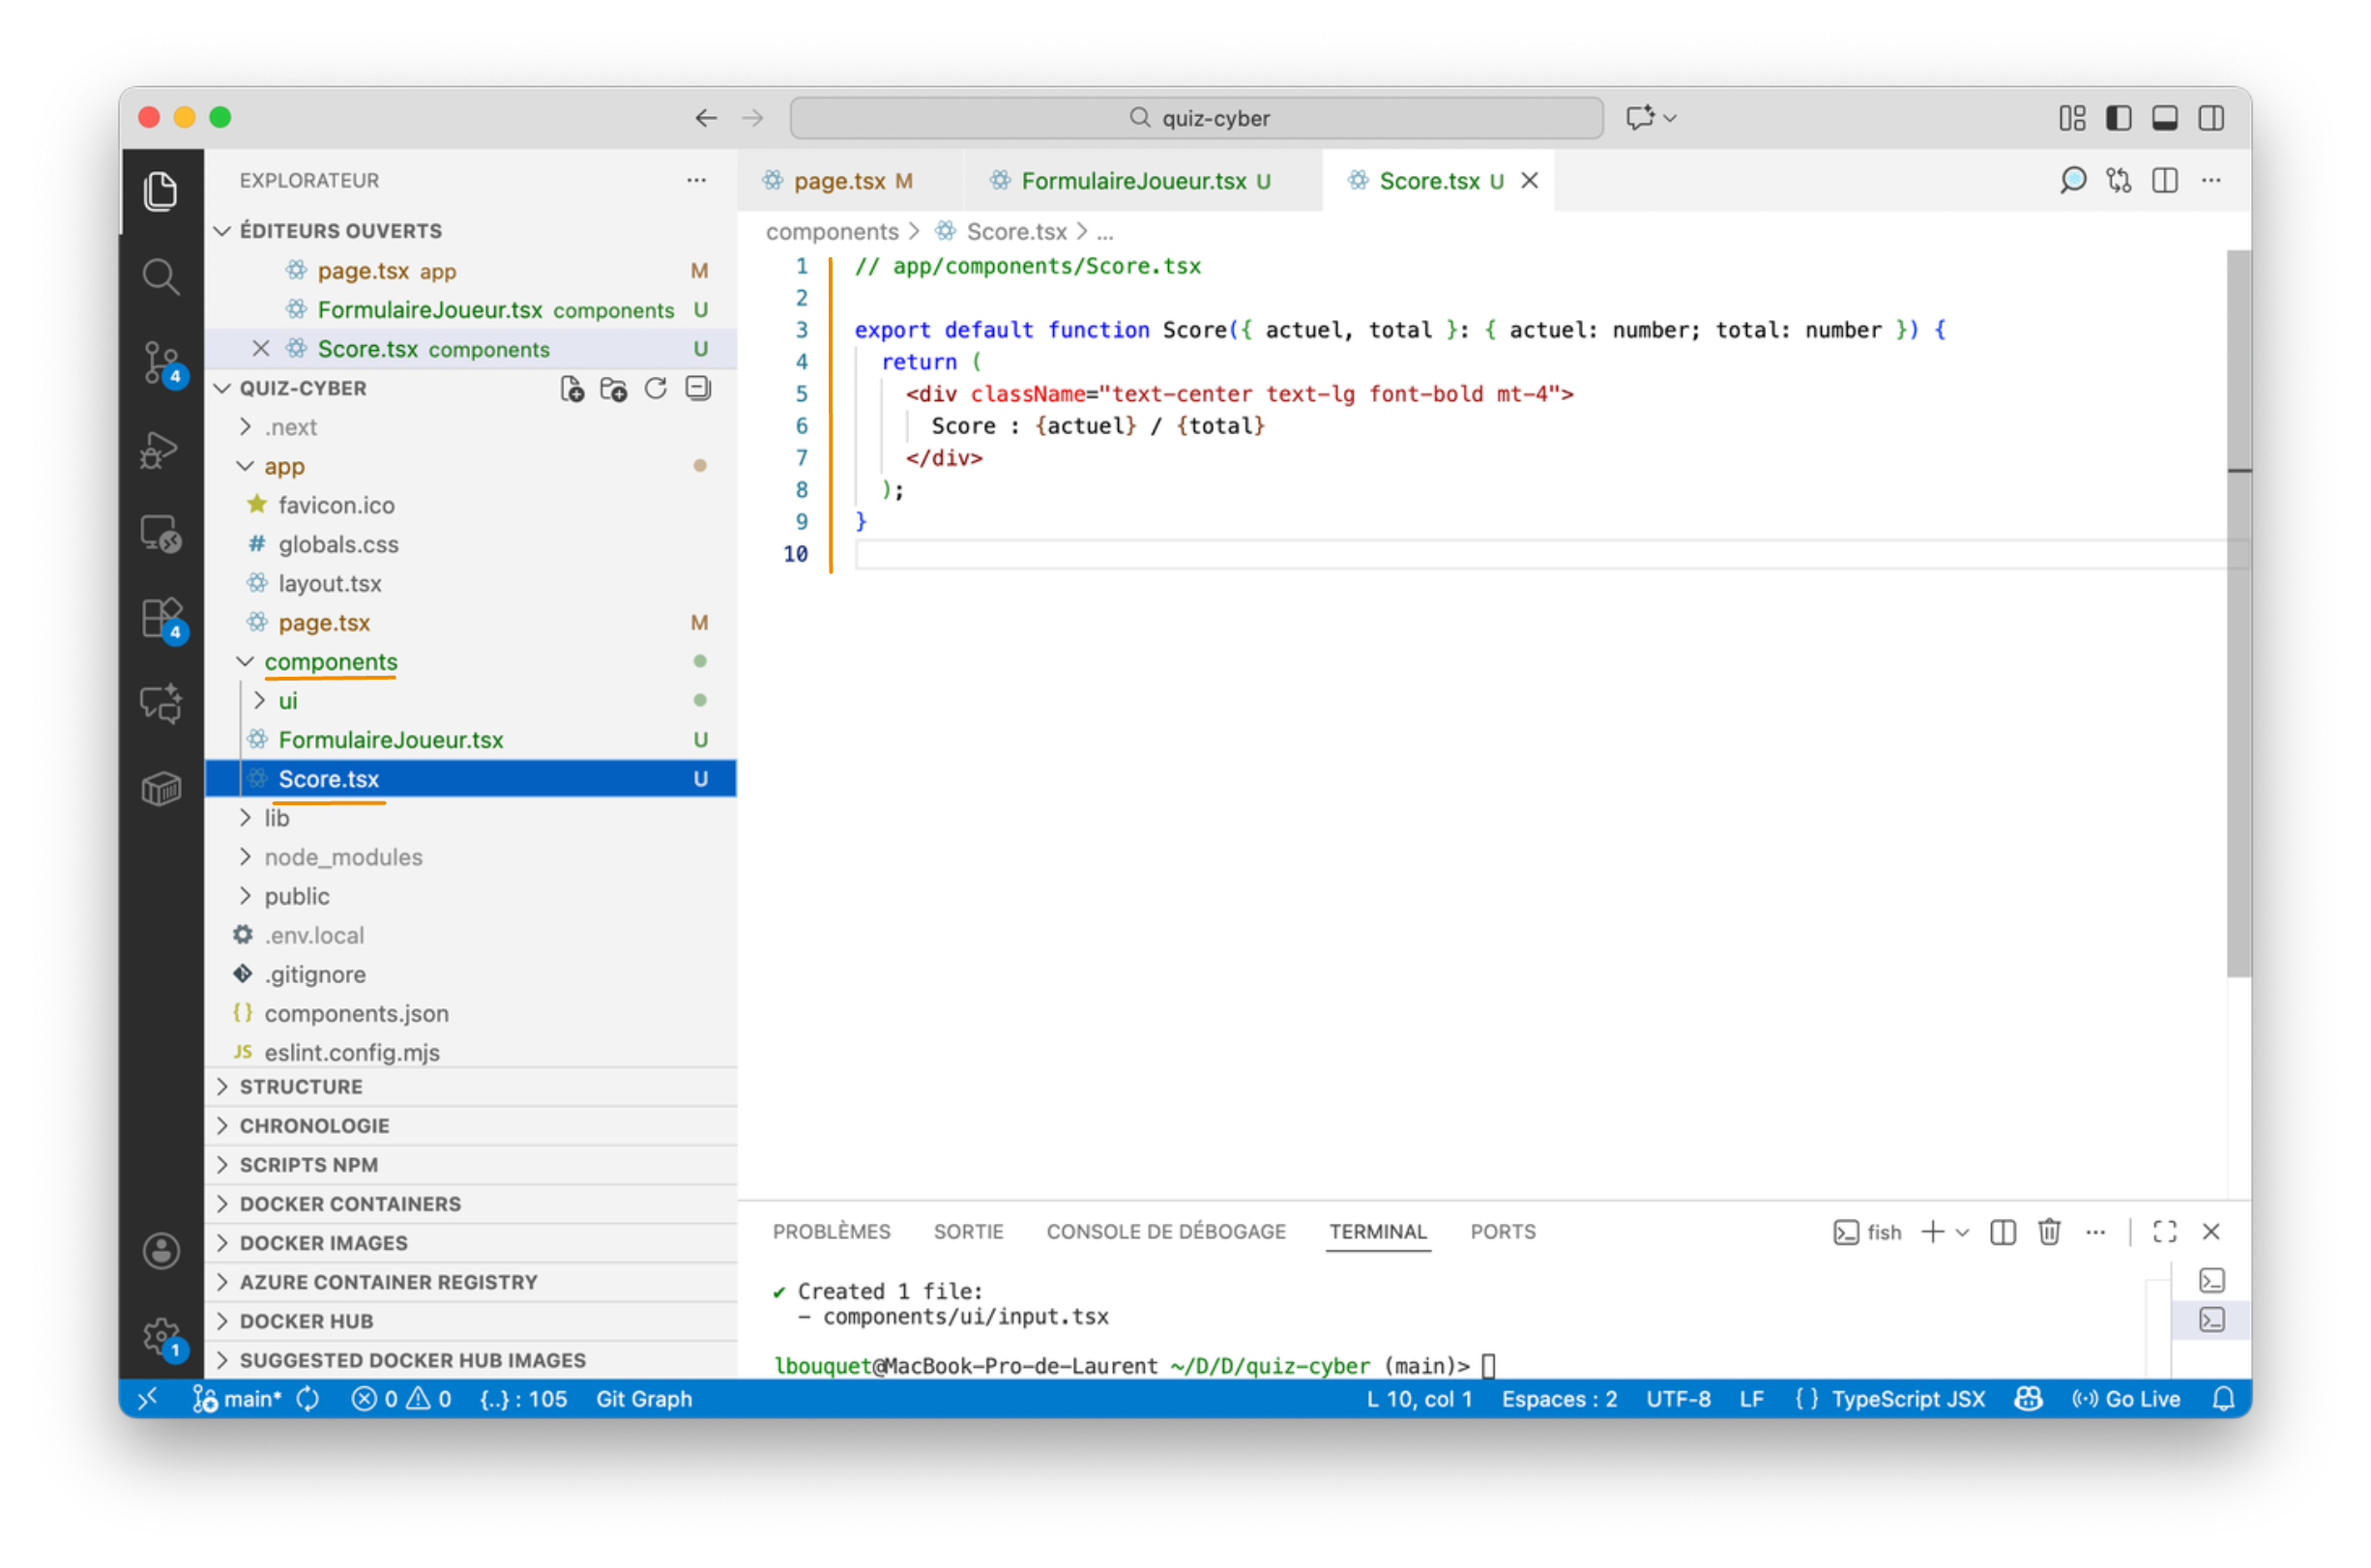The width and height of the screenshot is (2371, 1568).
Task: Open the Extensions view
Action: pyautogui.click(x=160, y=618)
